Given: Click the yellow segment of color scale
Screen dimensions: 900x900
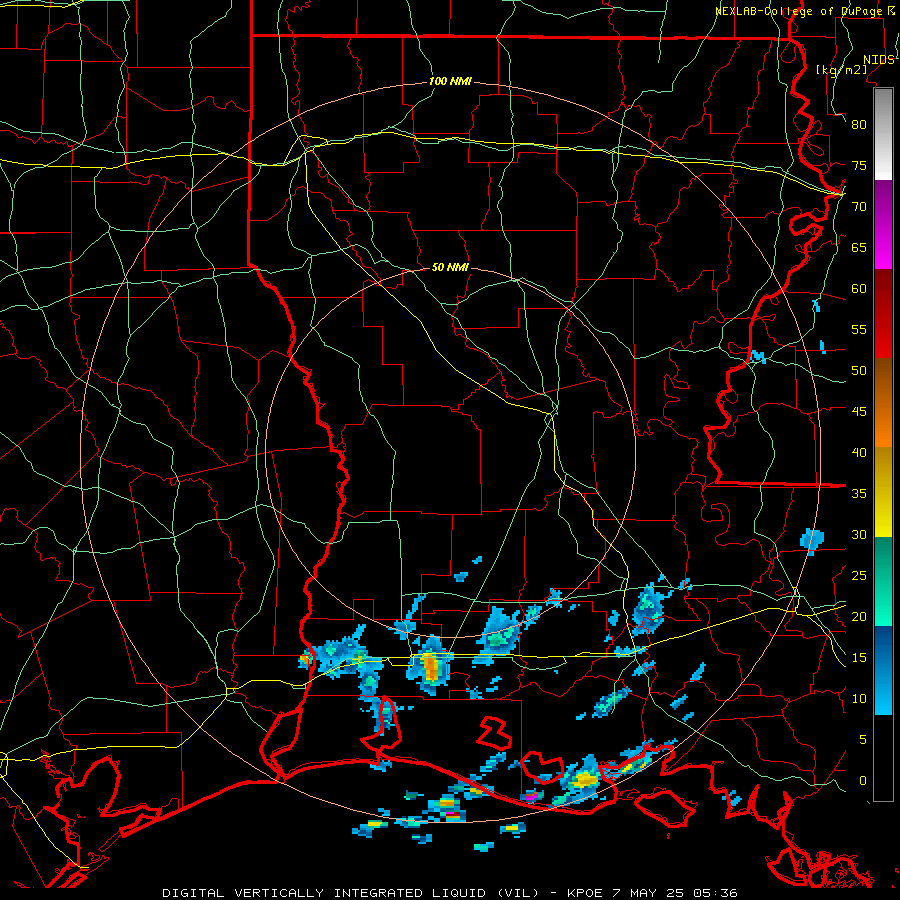Looking at the screenshot, I should coord(883,492).
